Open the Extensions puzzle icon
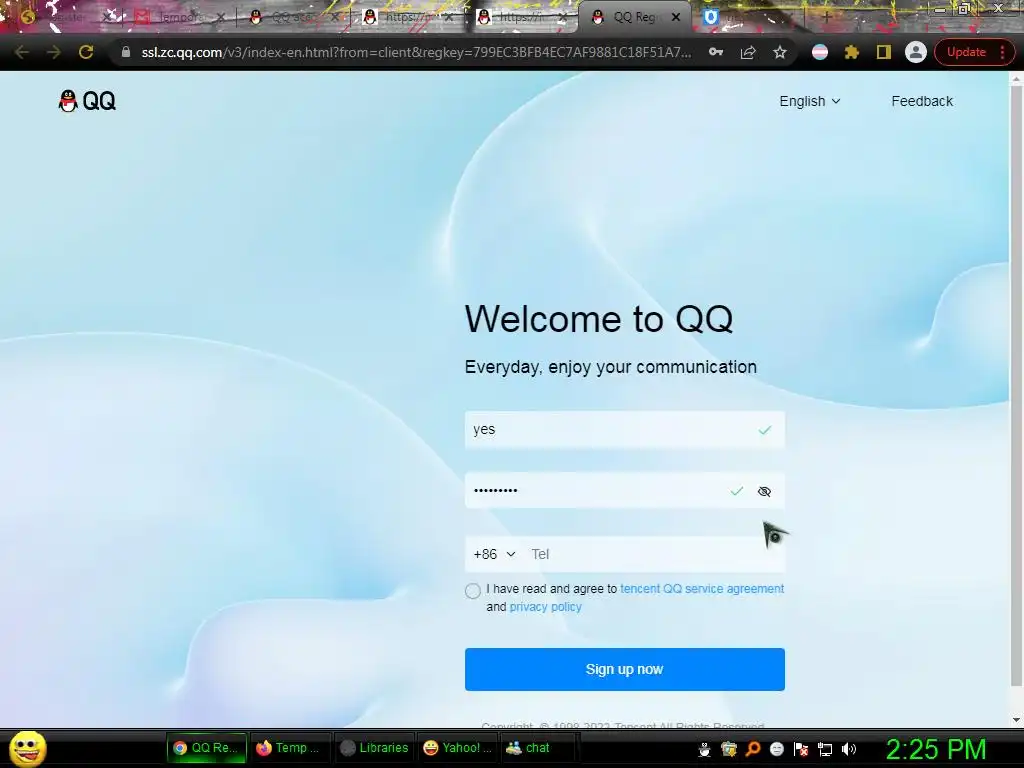 [852, 52]
